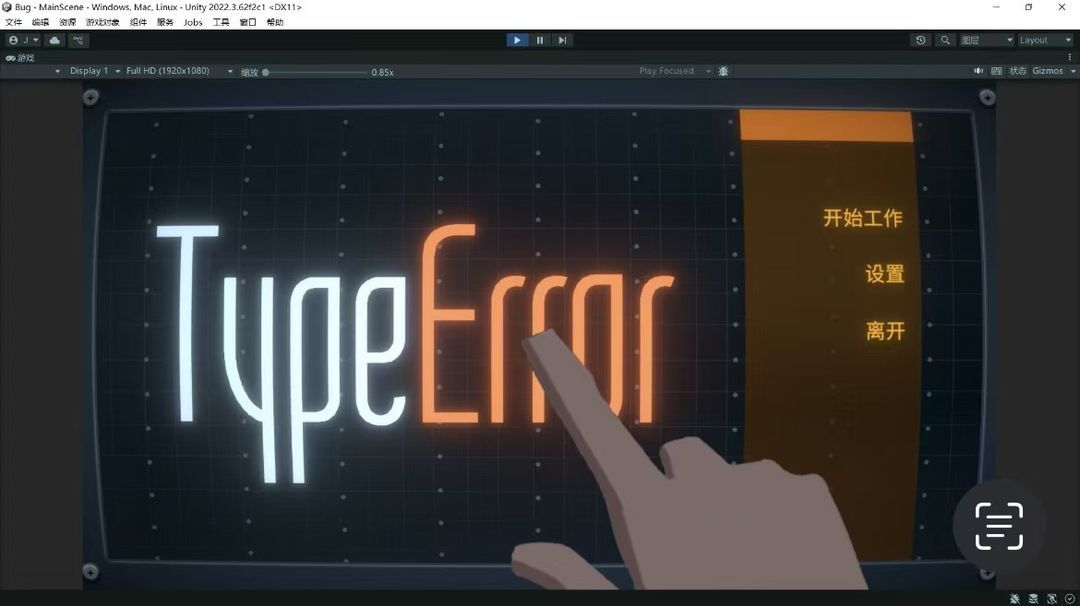
Task: Open the Display 1 dropdown
Action: coord(91,71)
